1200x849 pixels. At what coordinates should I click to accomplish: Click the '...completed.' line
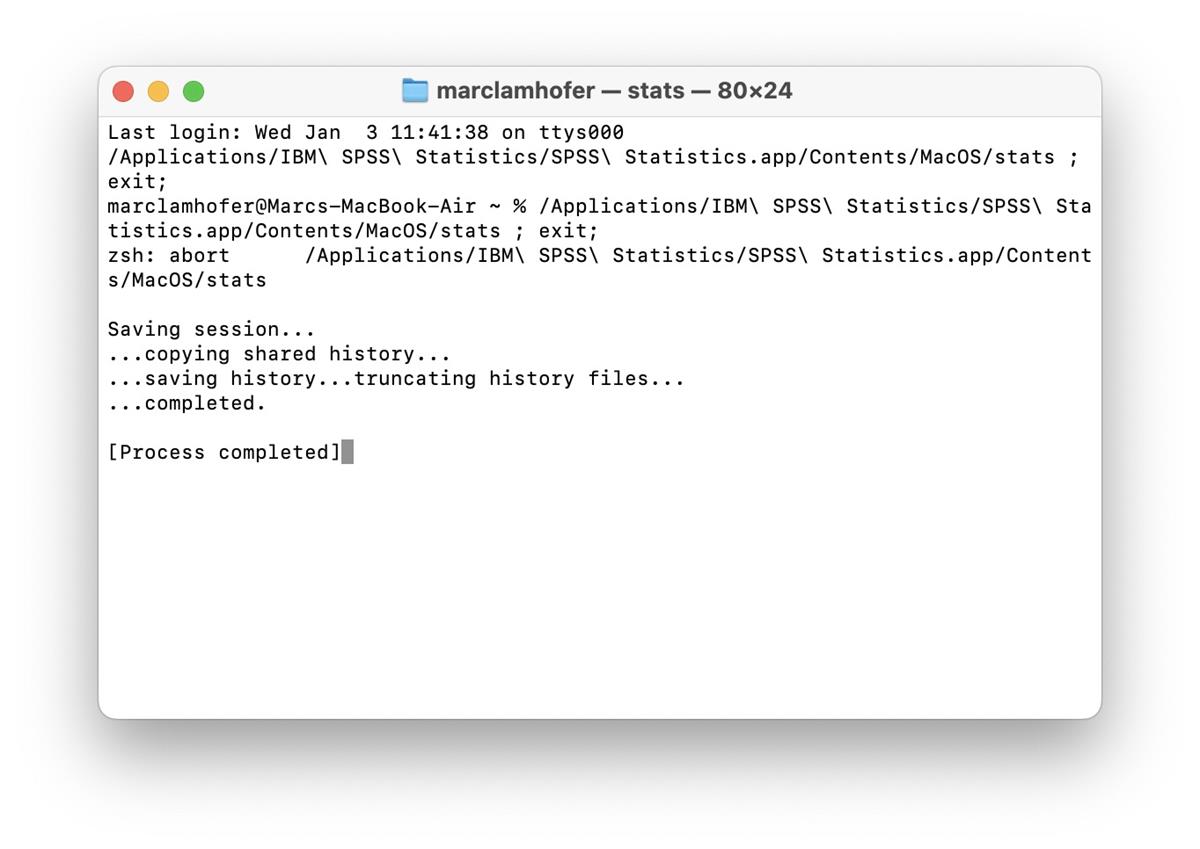tap(187, 403)
